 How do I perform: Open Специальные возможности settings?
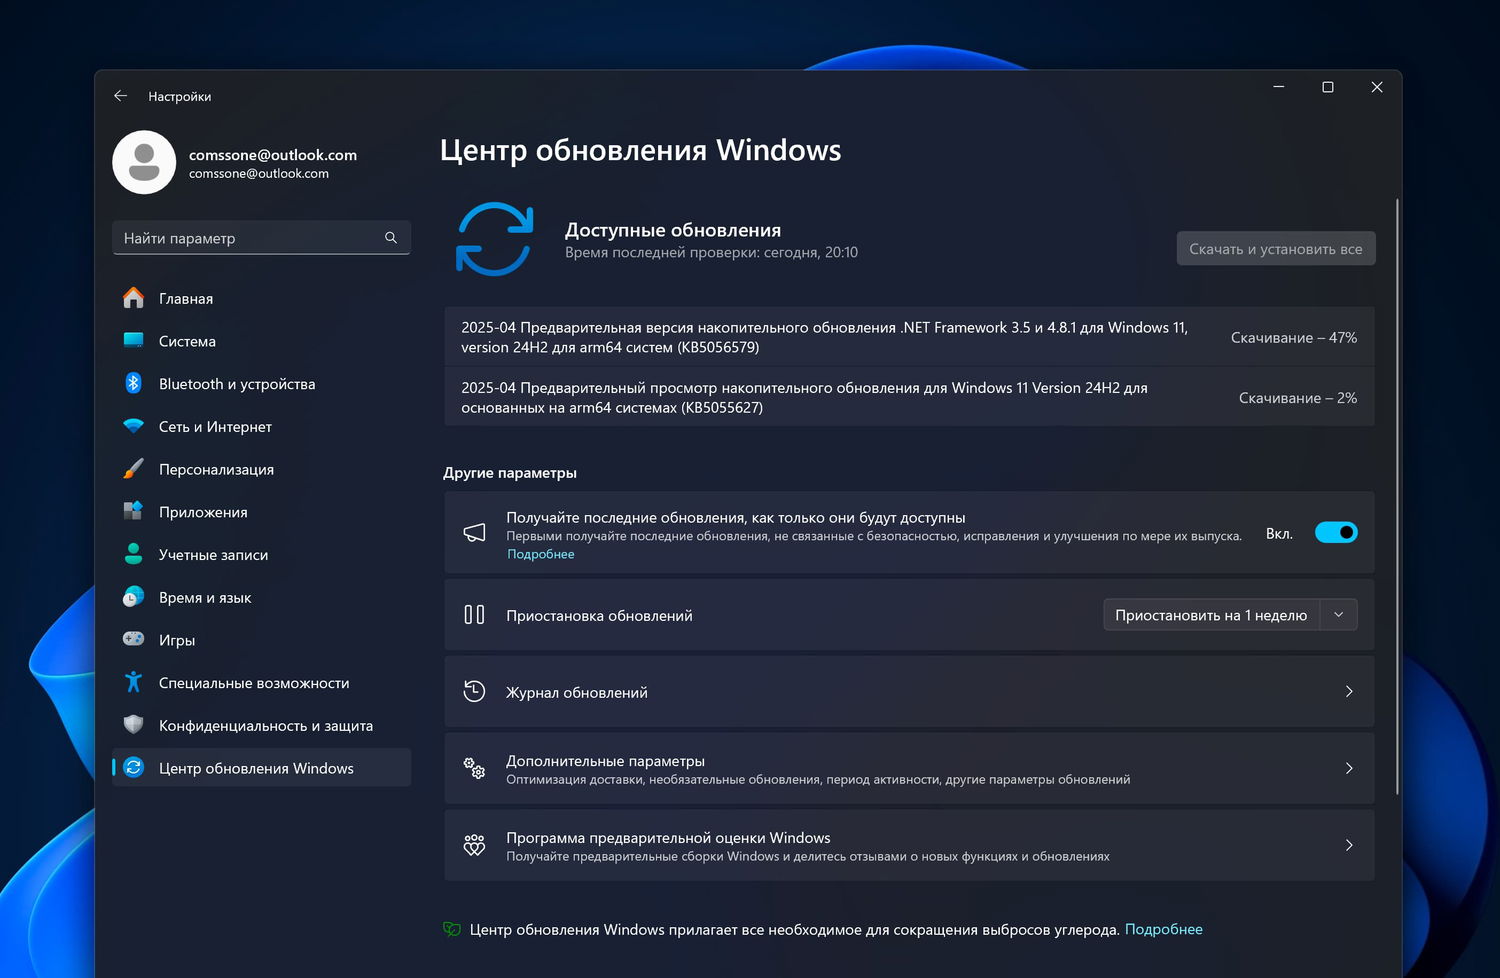tap(262, 683)
